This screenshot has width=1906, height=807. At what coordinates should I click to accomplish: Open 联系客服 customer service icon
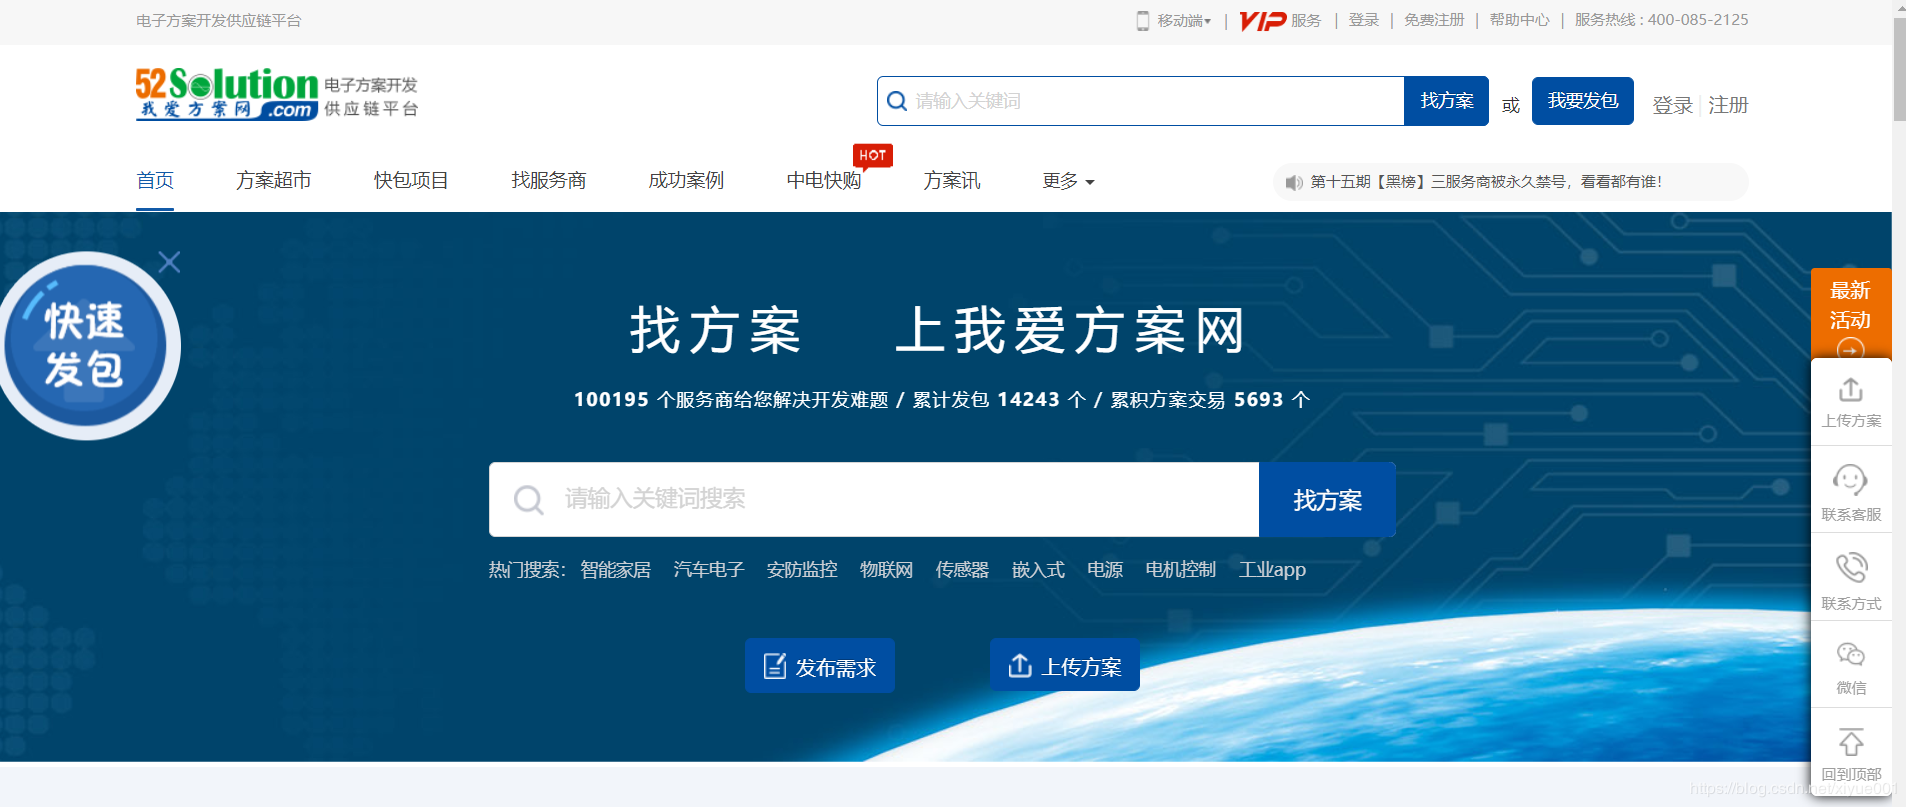pyautogui.click(x=1850, y=481)
